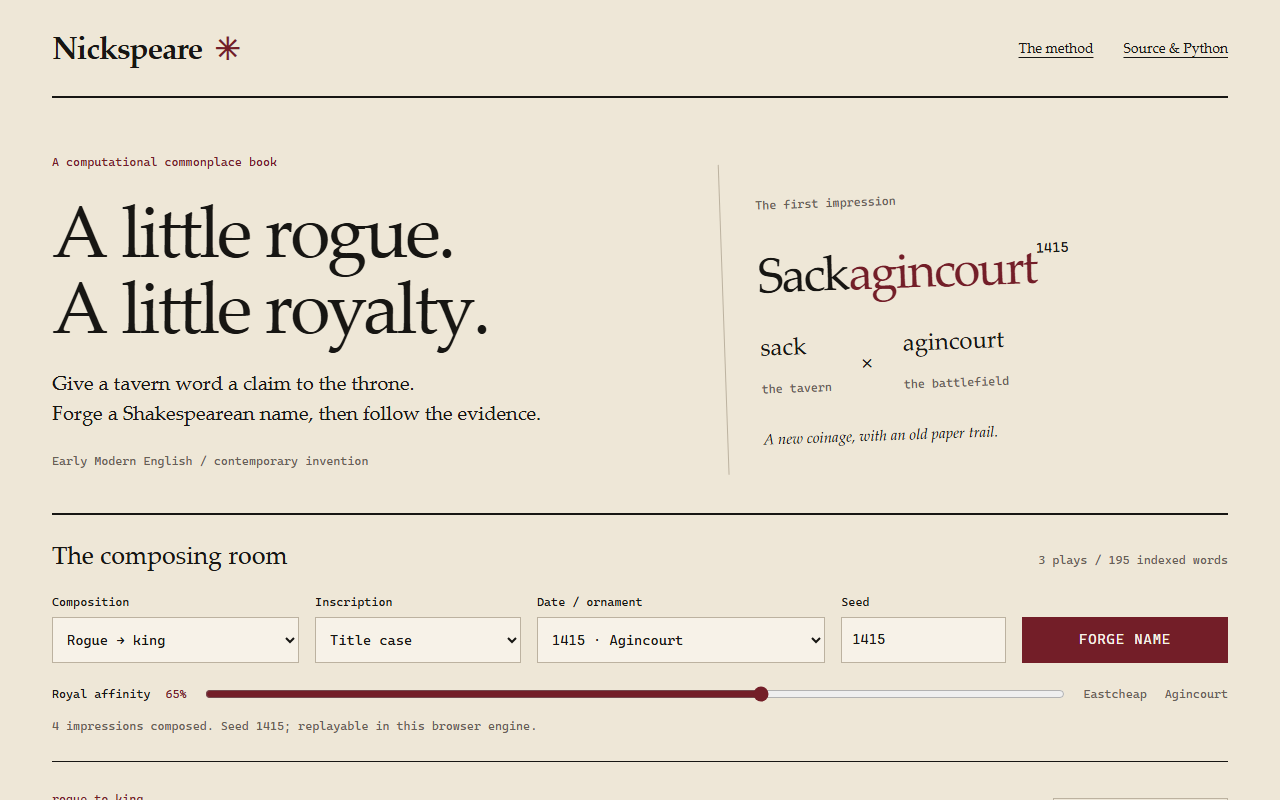Click '3 plays / 195 indexed words' text
This screenshot has width=1280, height=800.
(1133, 560)
